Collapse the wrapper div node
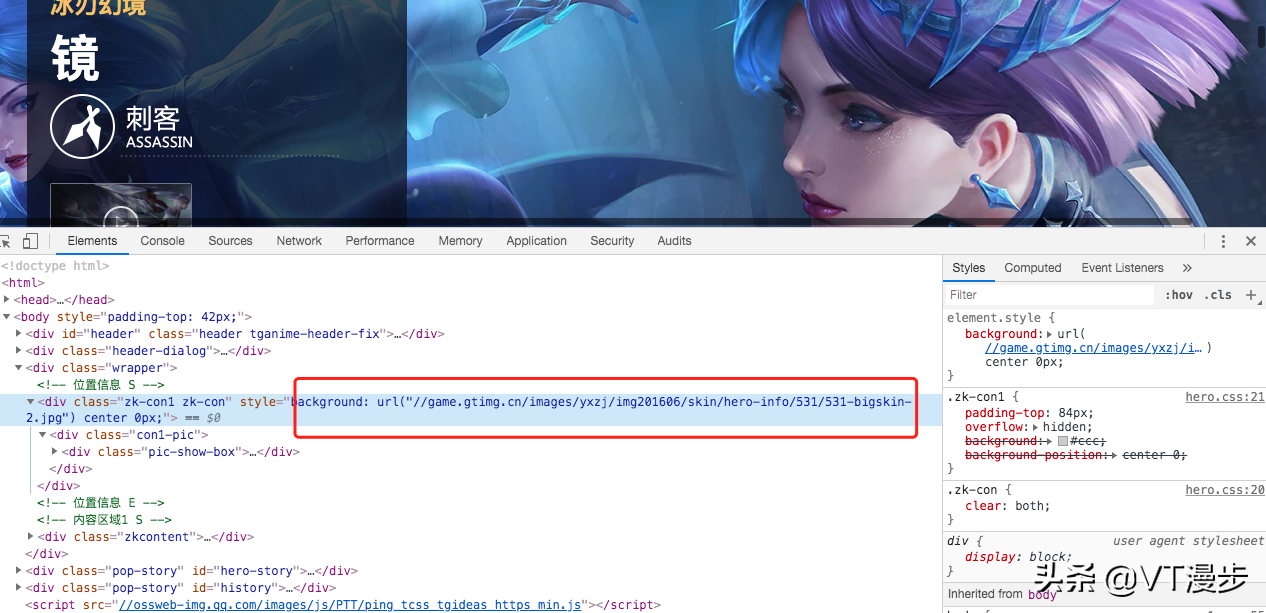 click(x=19, y=368)
